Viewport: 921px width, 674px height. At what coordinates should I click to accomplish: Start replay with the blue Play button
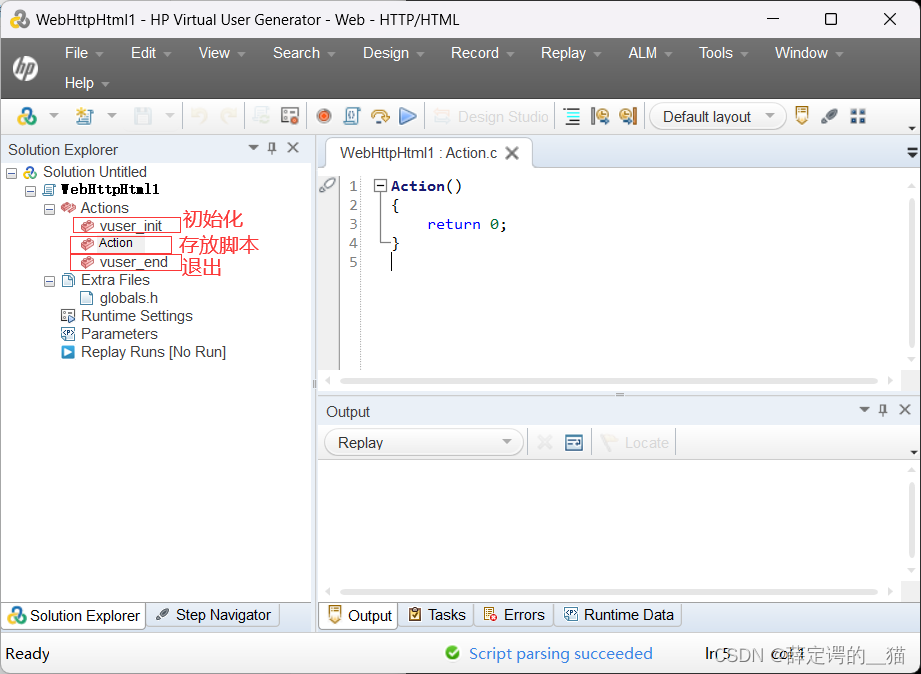point(408,116)
